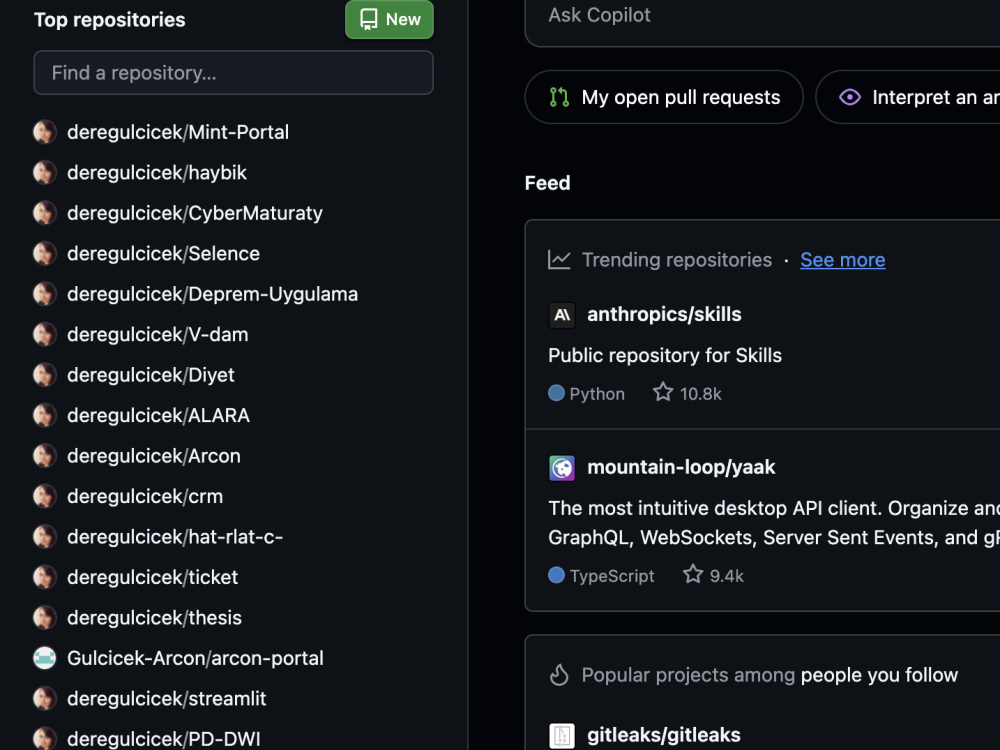Open deregulcicek/hat-rlat-c- repository
Screen dimensions: 1000x750
(175, 537)
